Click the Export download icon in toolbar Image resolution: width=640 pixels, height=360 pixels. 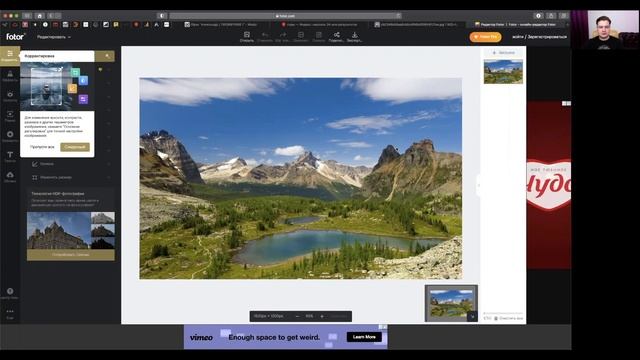coord(354,37)
